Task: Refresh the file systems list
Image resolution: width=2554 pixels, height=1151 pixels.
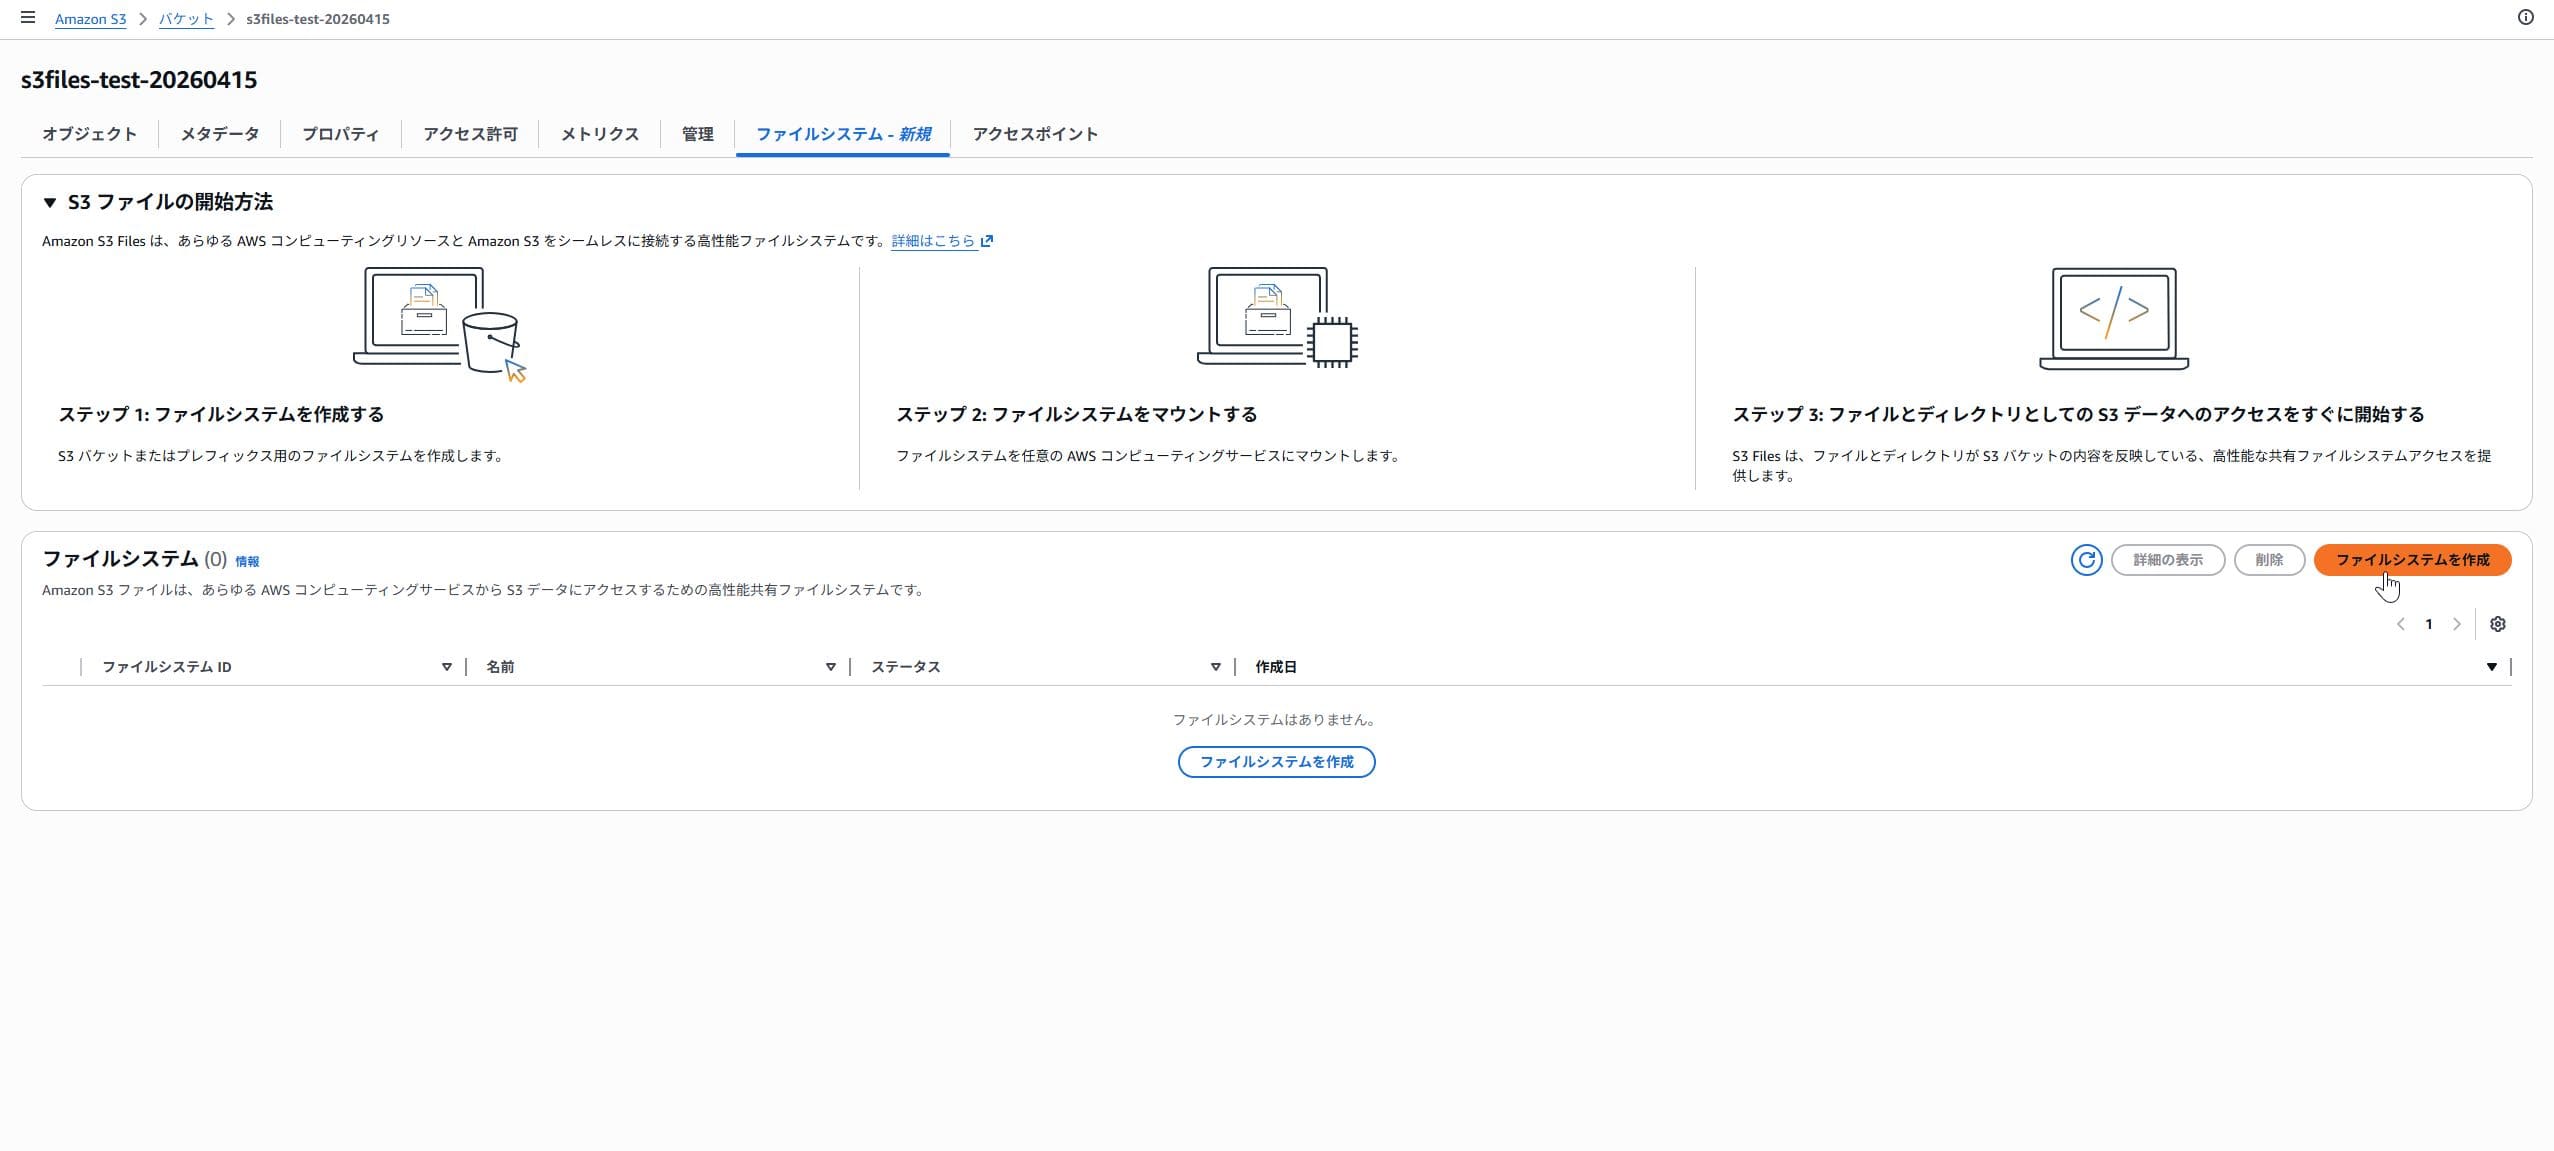Action: (2086, 560)
